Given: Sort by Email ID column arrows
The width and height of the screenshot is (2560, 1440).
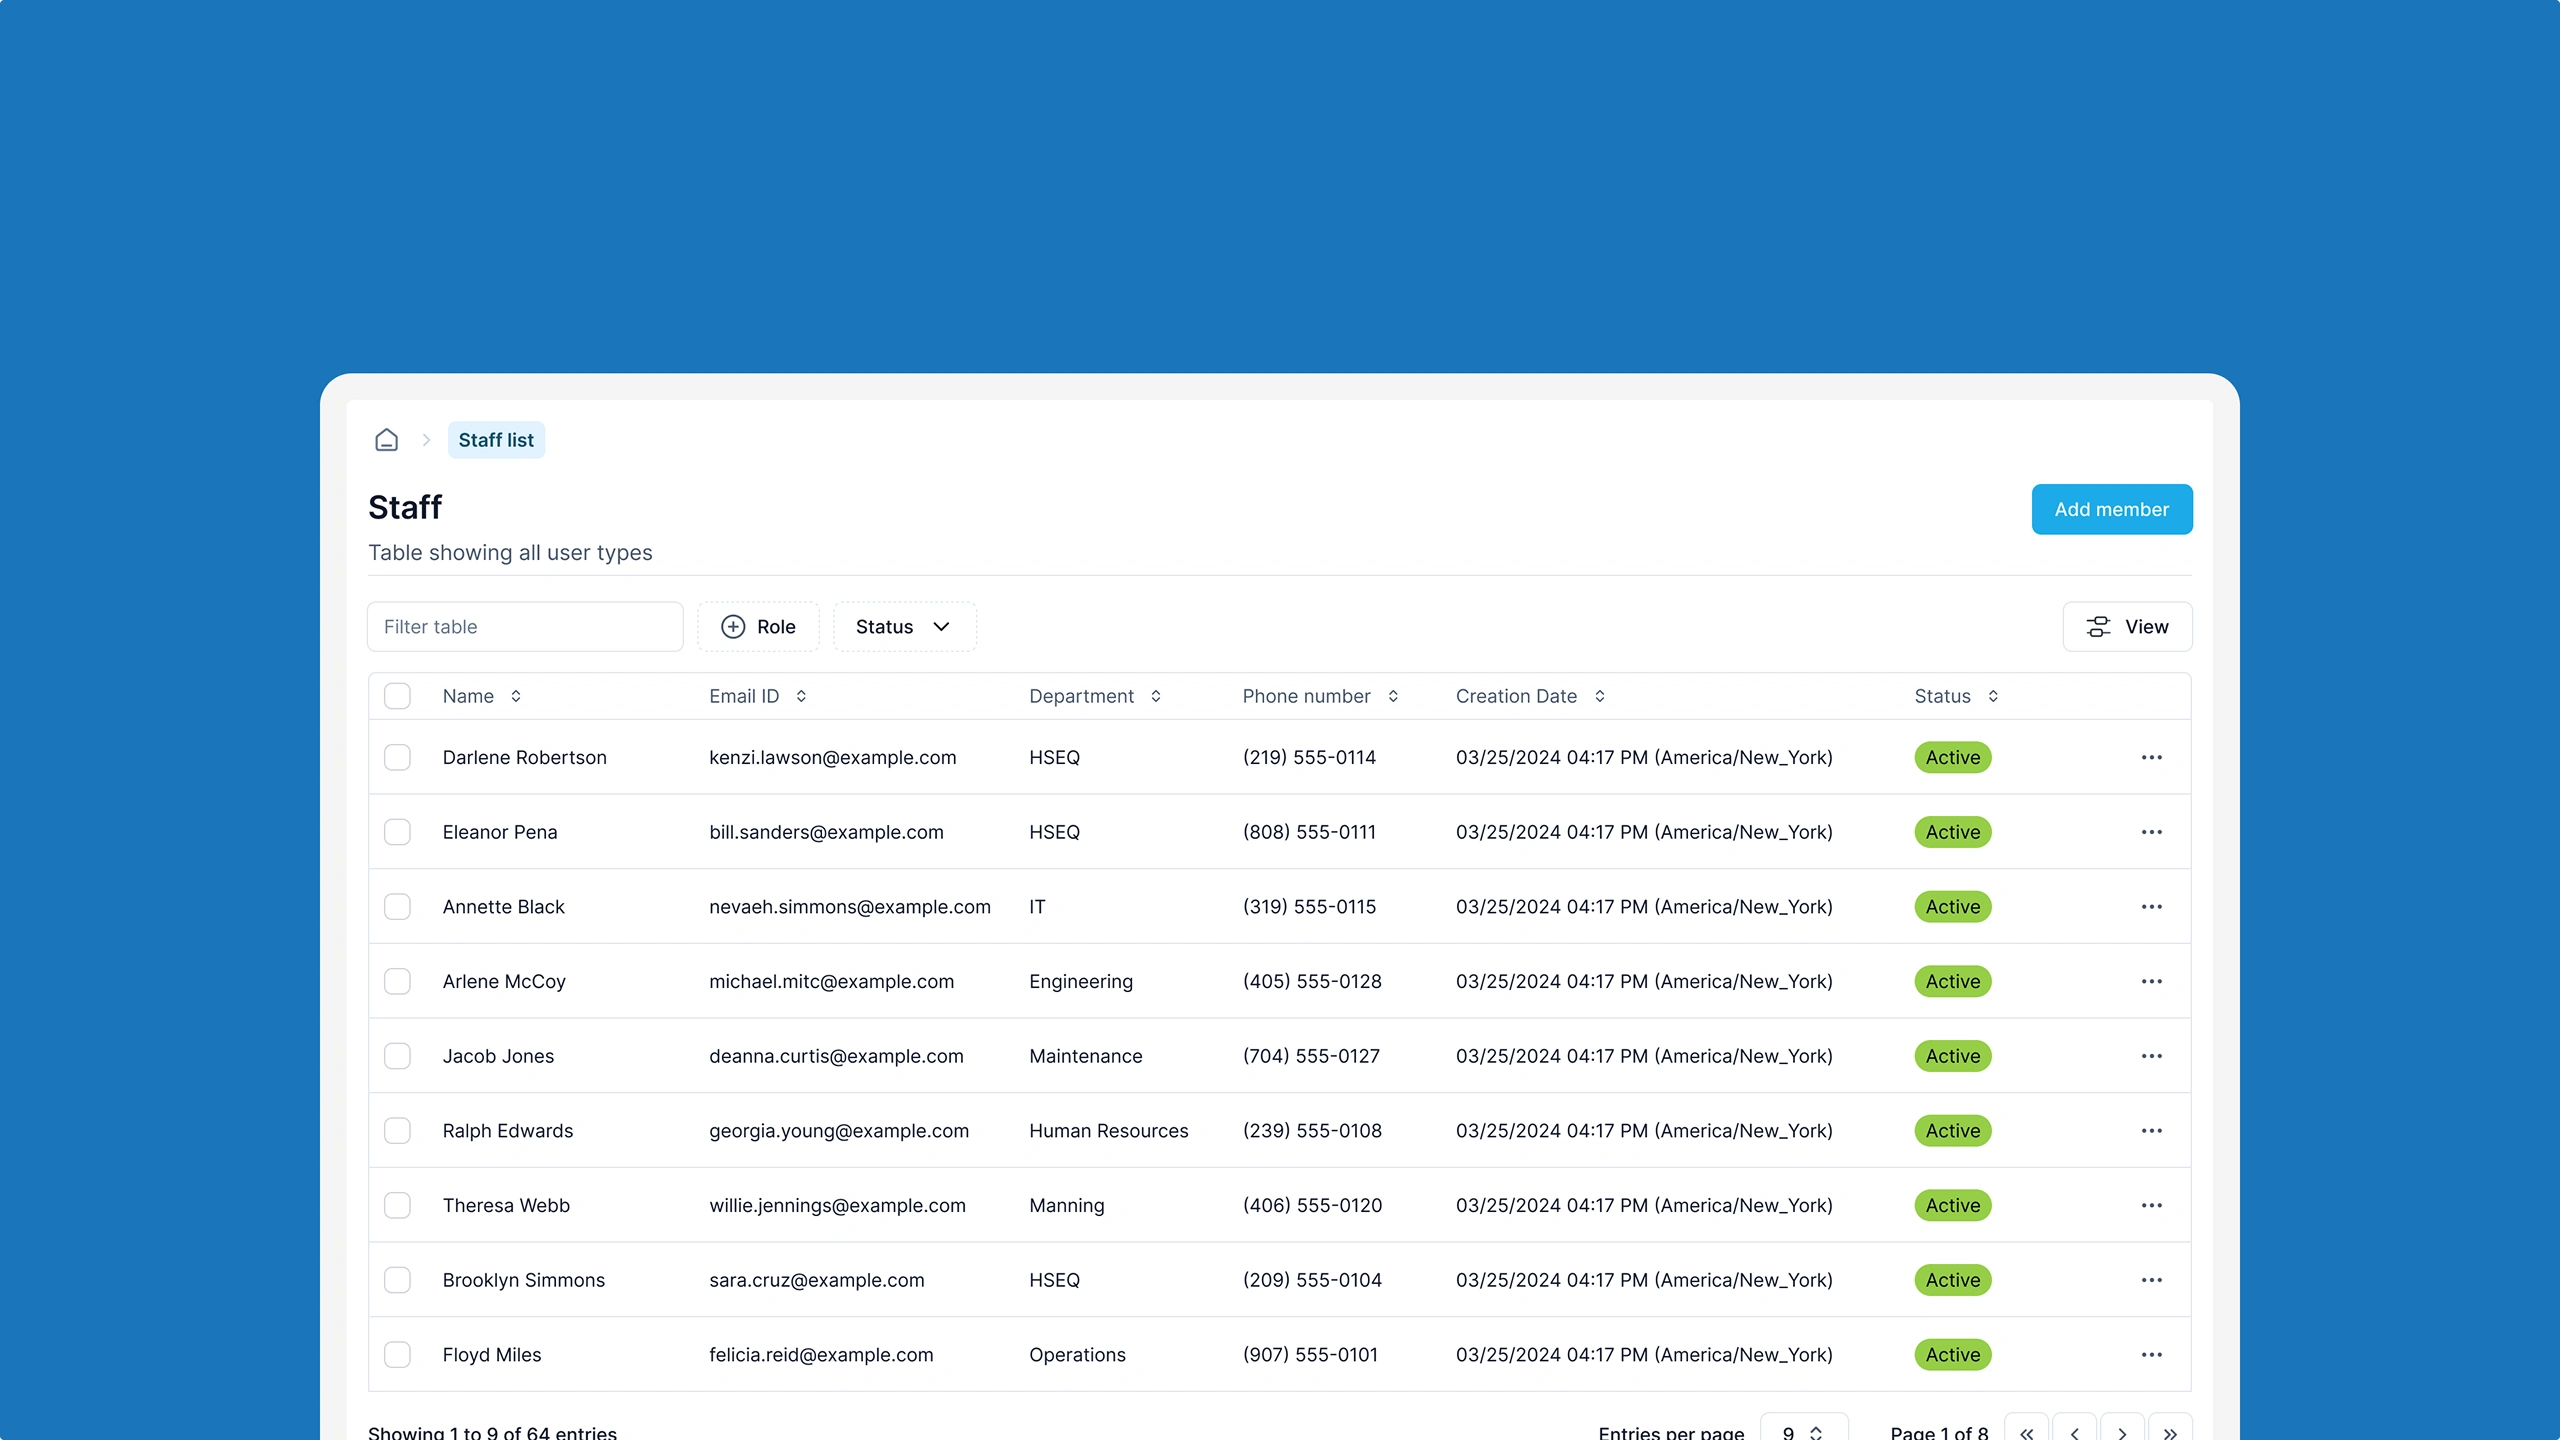Looking at the screenshot, I should pyautogui.click(x=801, y=696).
